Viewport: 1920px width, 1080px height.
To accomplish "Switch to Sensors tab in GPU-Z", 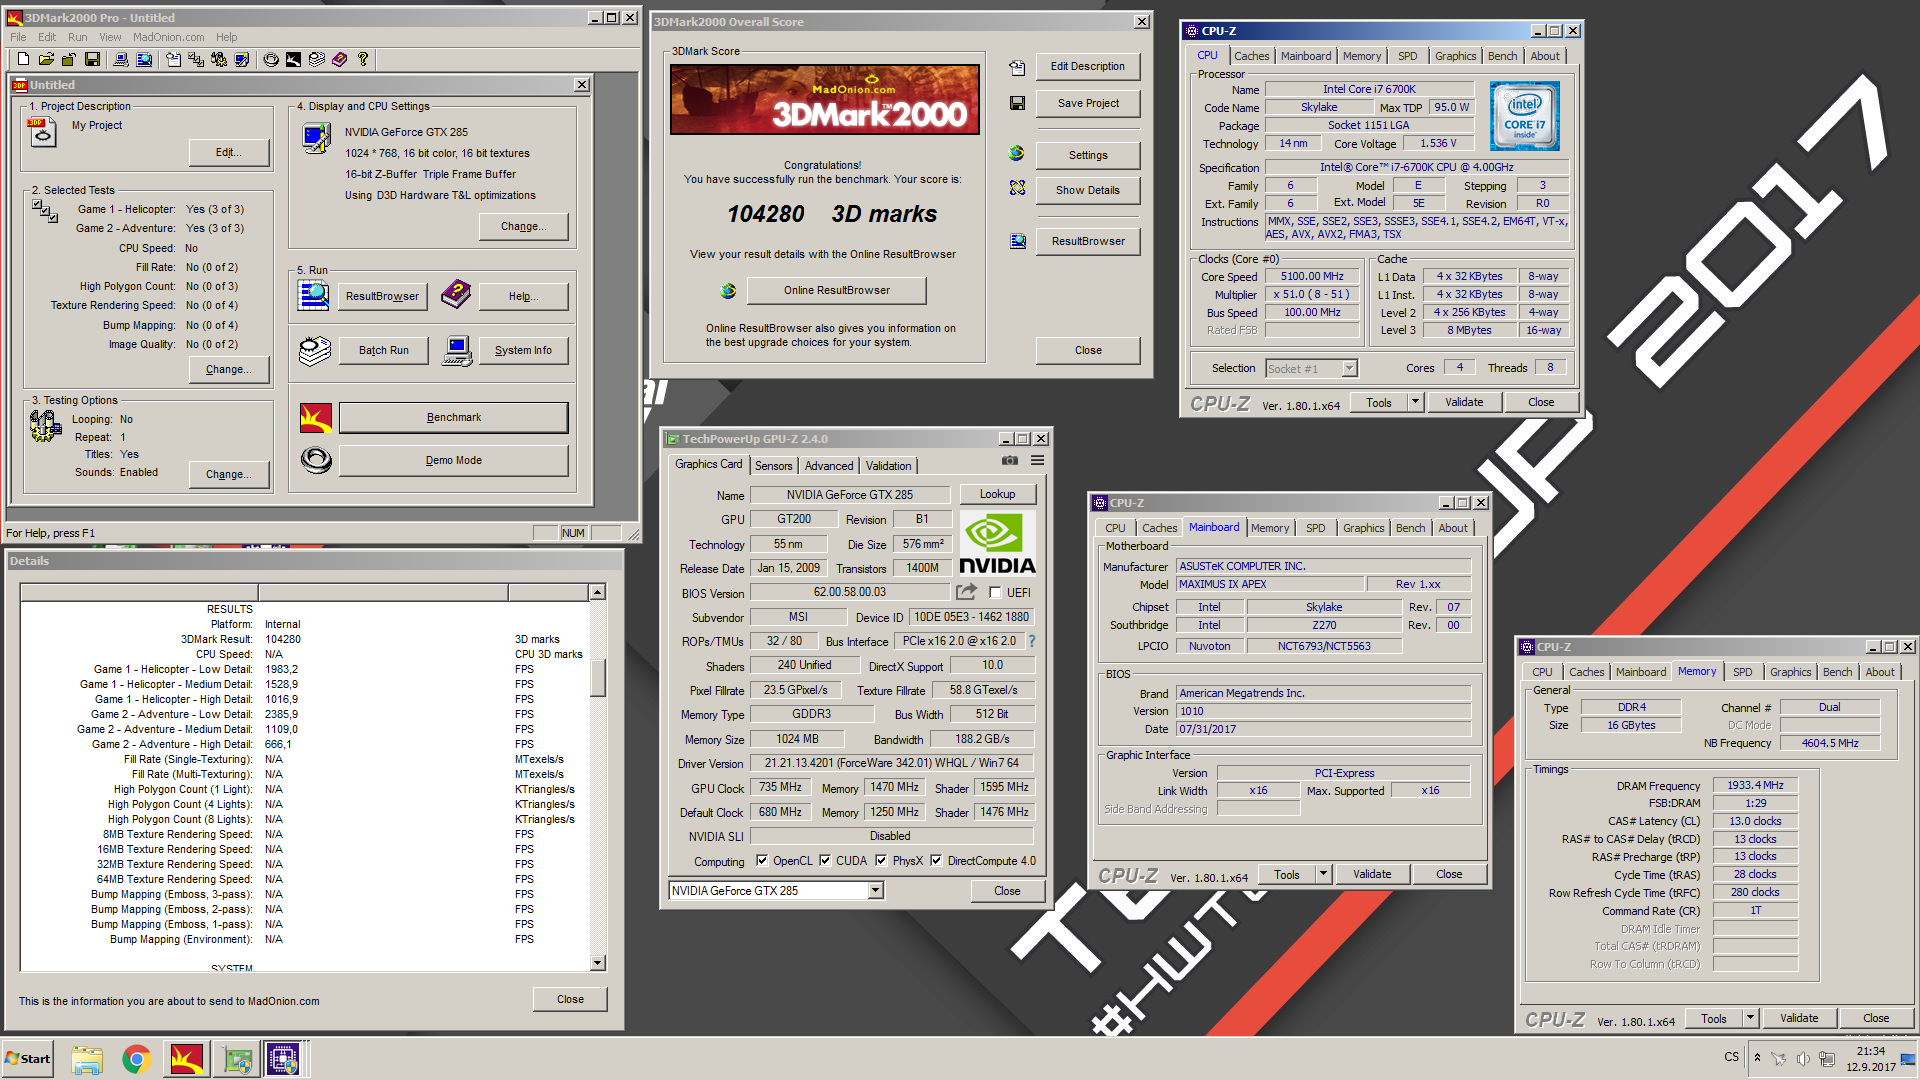I will (773, 466).
